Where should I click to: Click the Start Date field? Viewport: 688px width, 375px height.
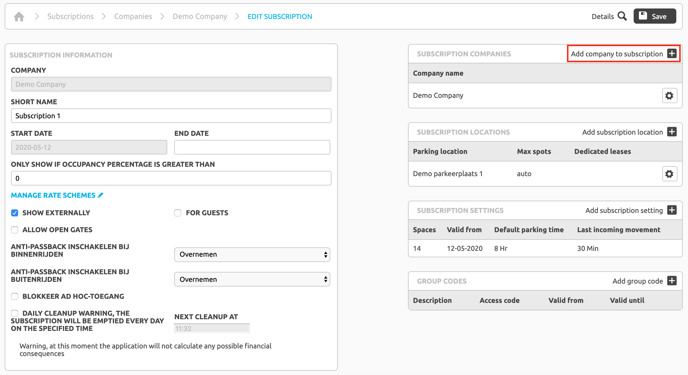[x=89, y=147]
